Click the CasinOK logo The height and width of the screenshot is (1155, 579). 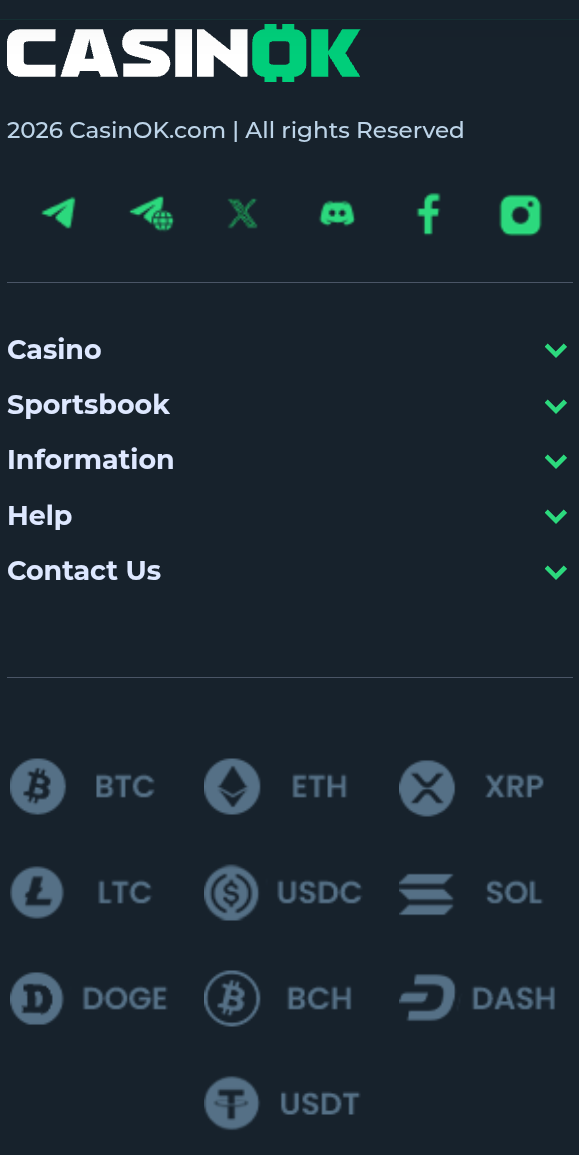[183, 52]
